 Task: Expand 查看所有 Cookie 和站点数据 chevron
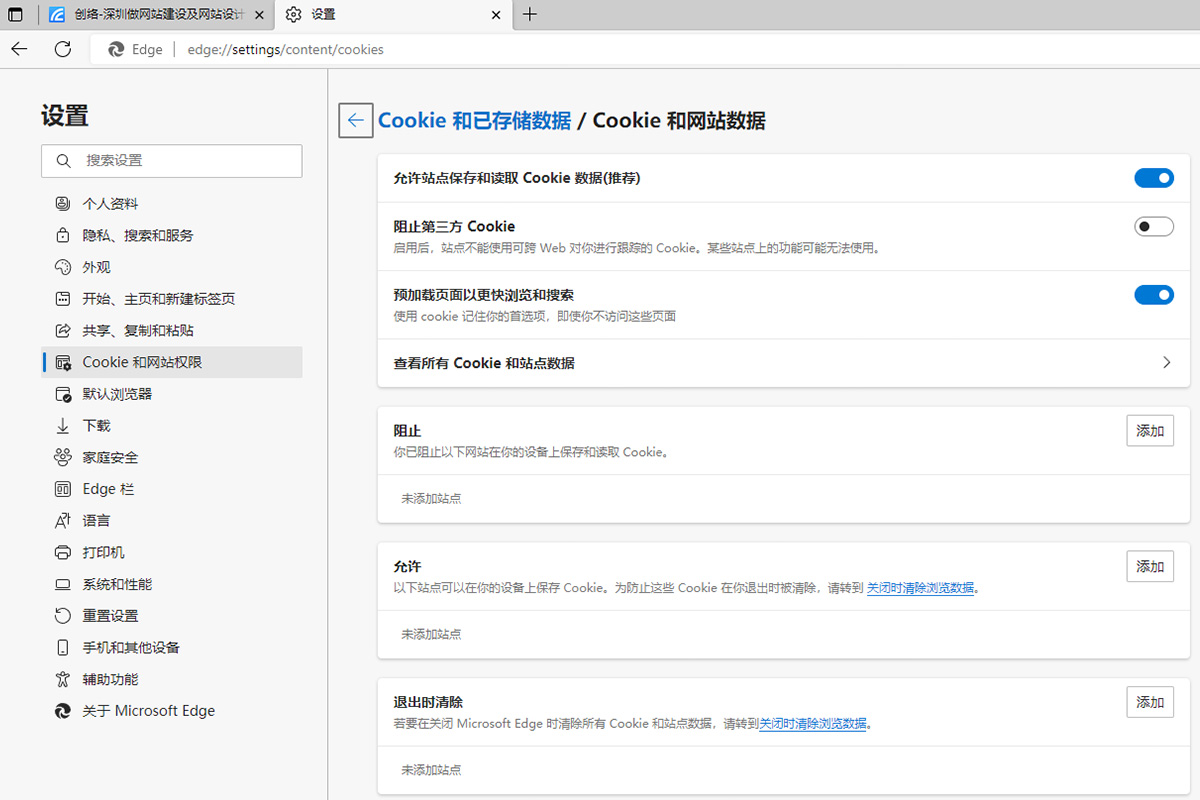1166,363
